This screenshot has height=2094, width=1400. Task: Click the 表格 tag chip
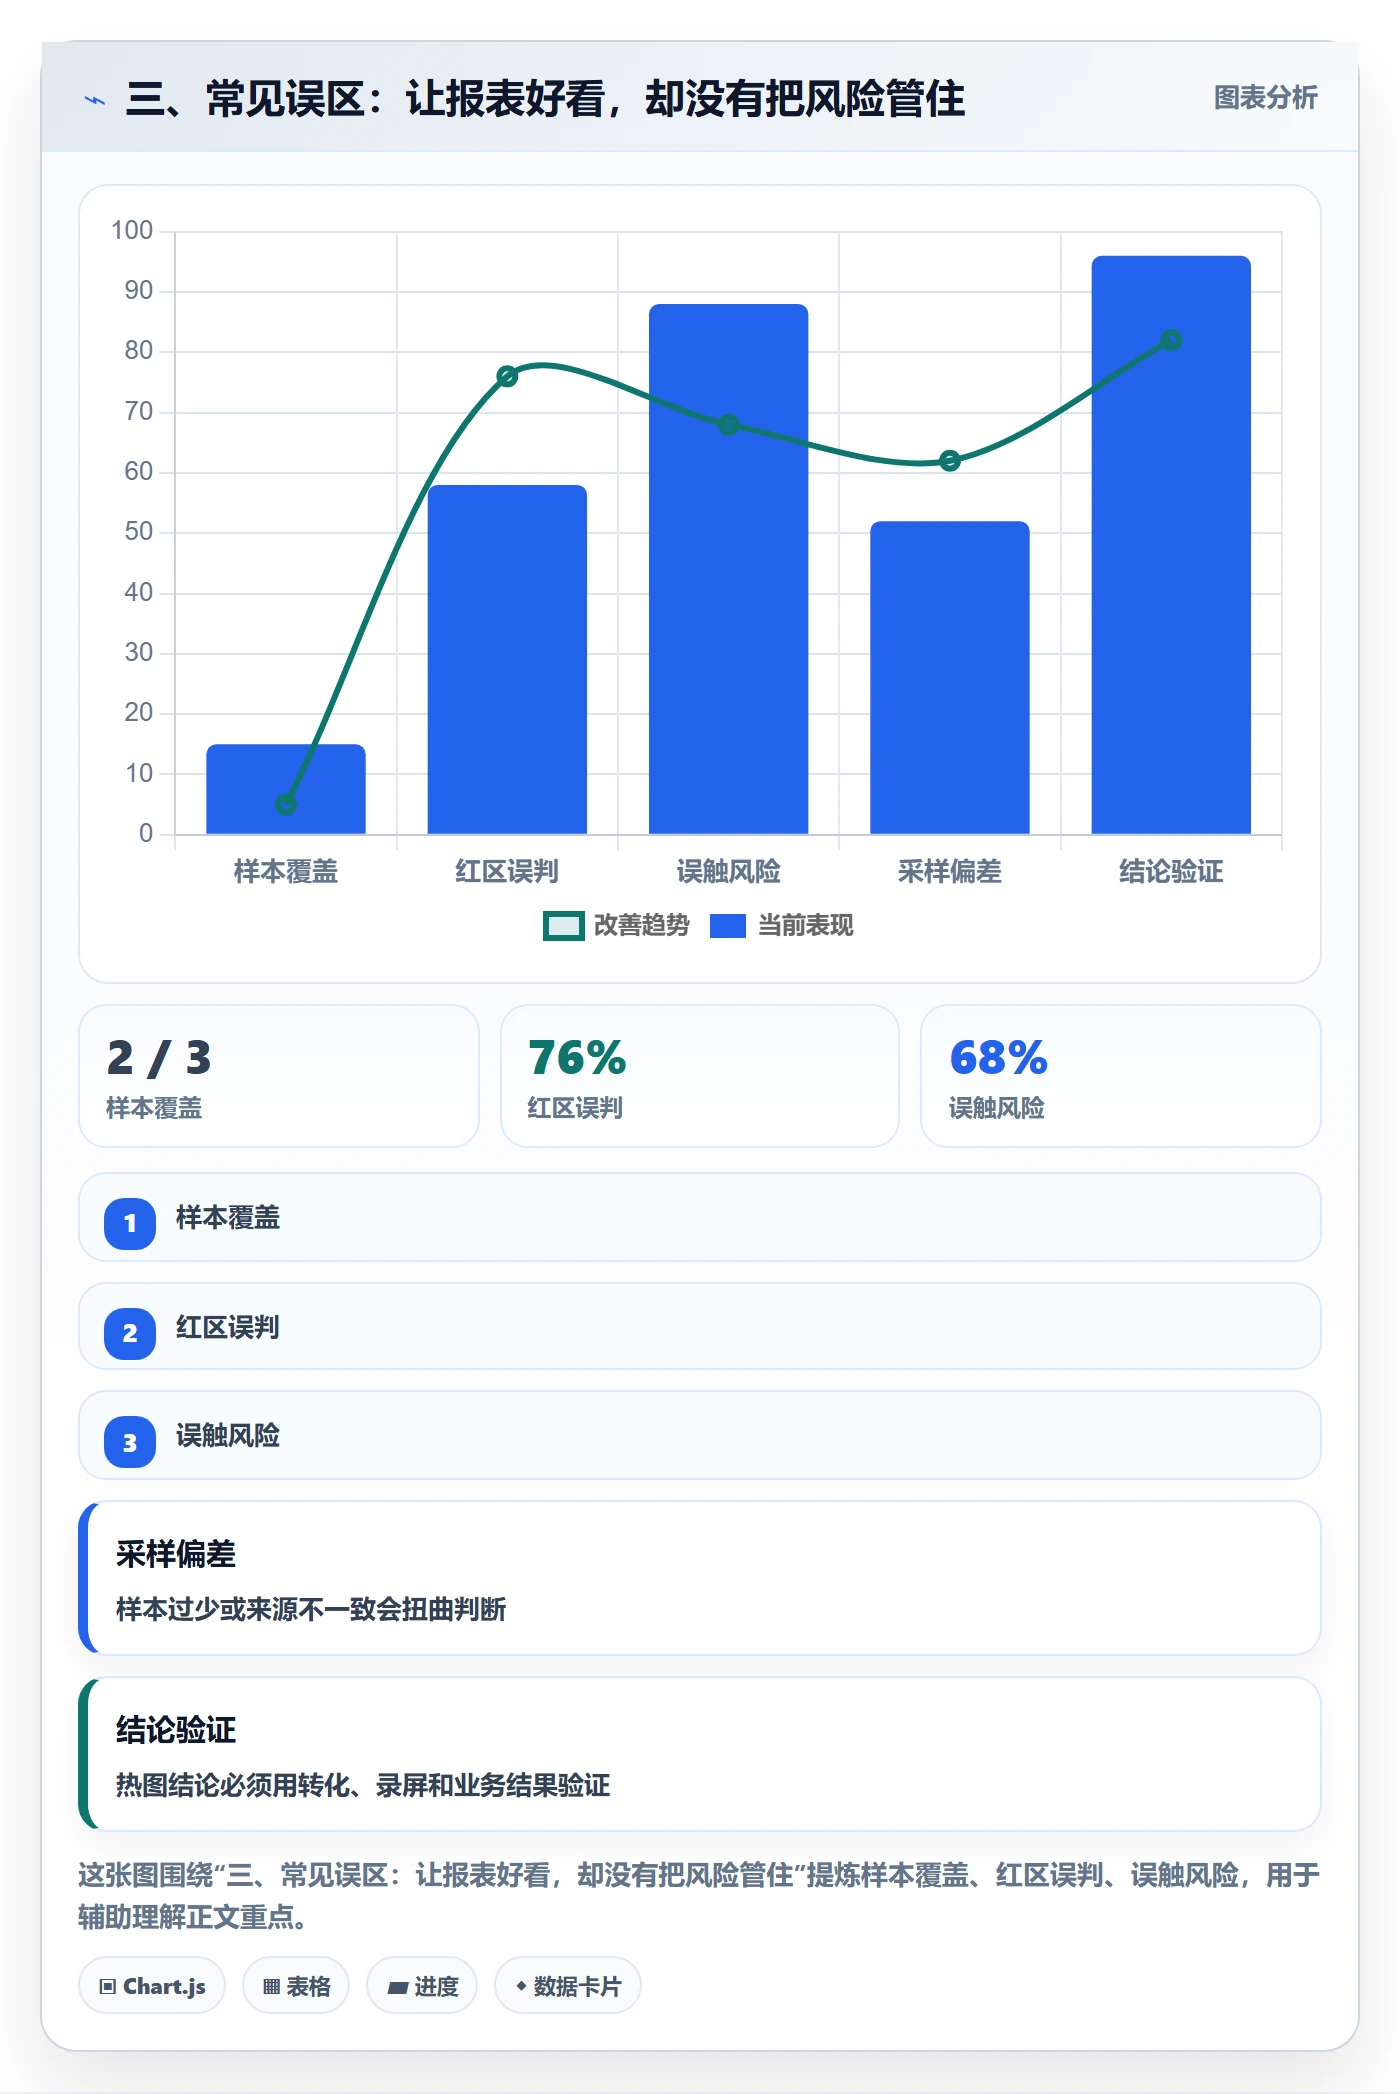tap(296, 1986)
